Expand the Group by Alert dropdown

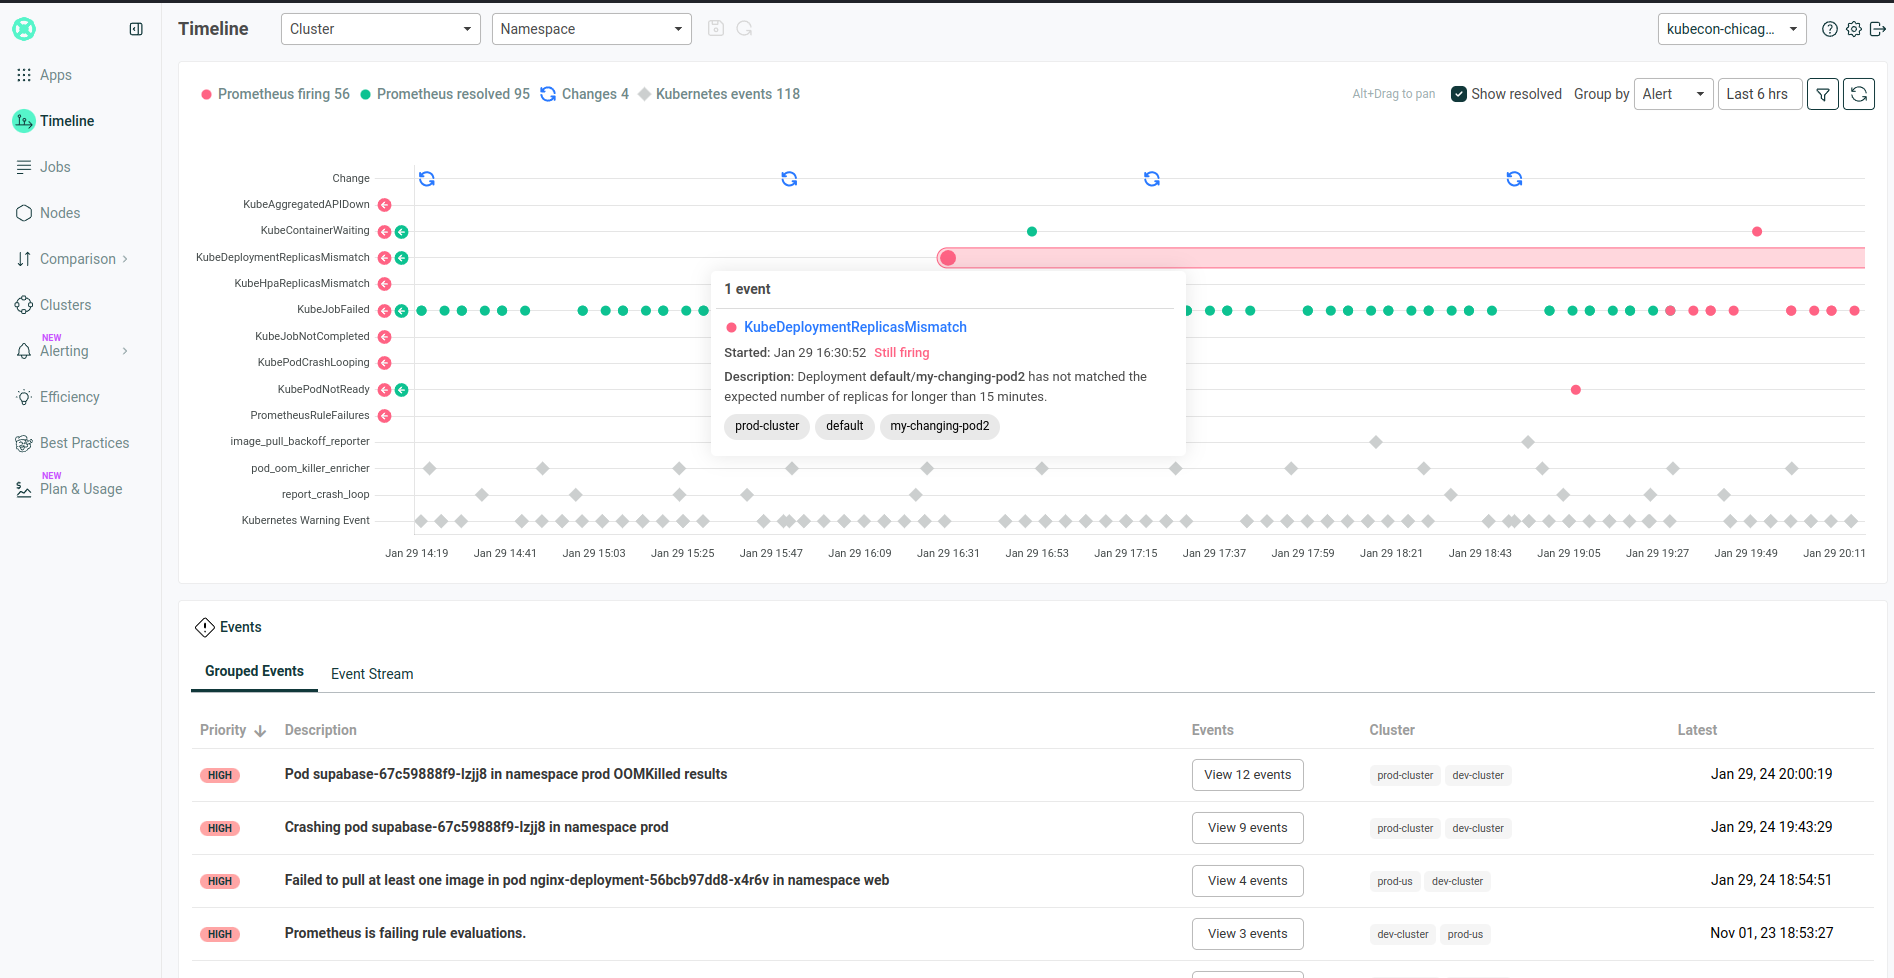click(x=1672, y=94)
